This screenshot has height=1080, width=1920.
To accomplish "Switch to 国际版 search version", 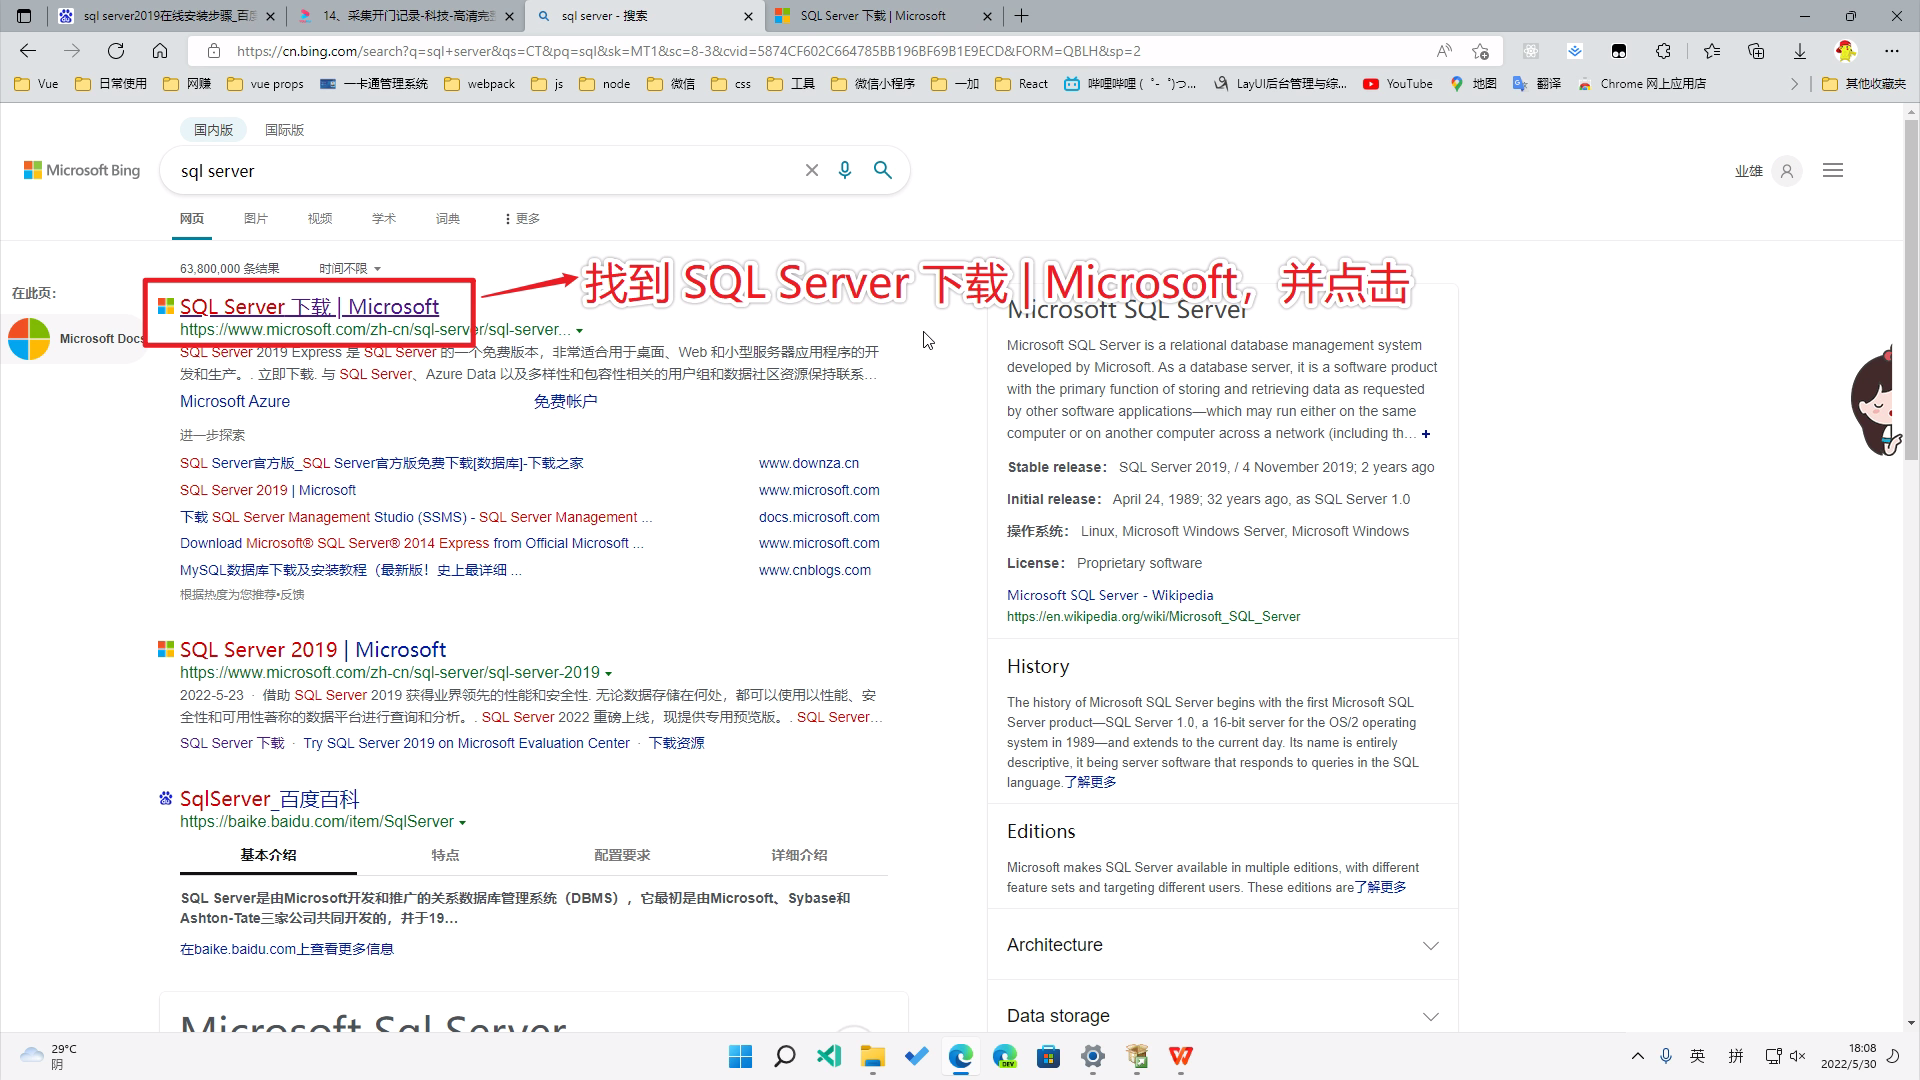I will pyautogui.click(x=284, y=130).
